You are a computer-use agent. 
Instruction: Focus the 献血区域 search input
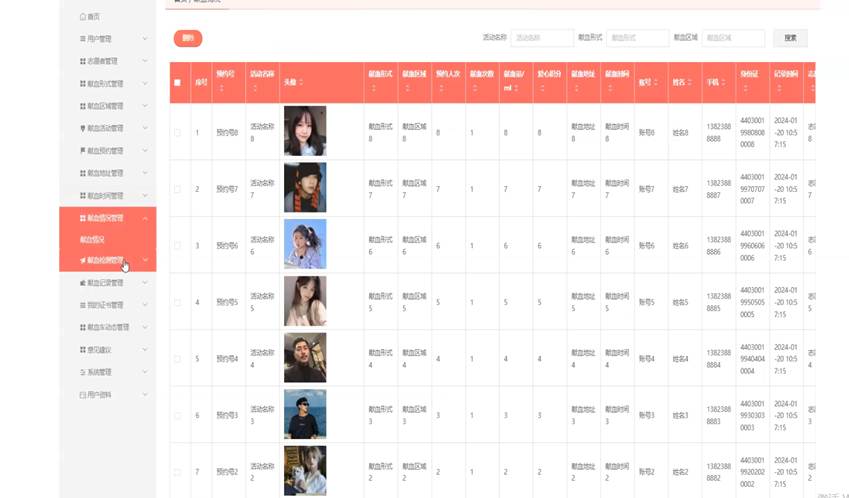coord(733,38)
